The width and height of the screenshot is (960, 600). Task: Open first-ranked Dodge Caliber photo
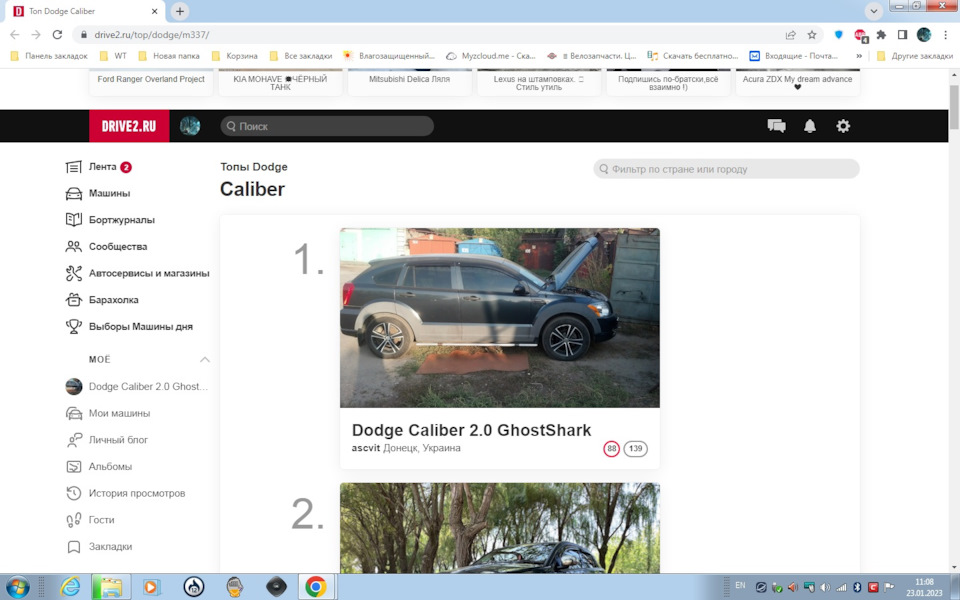(500, 318)
